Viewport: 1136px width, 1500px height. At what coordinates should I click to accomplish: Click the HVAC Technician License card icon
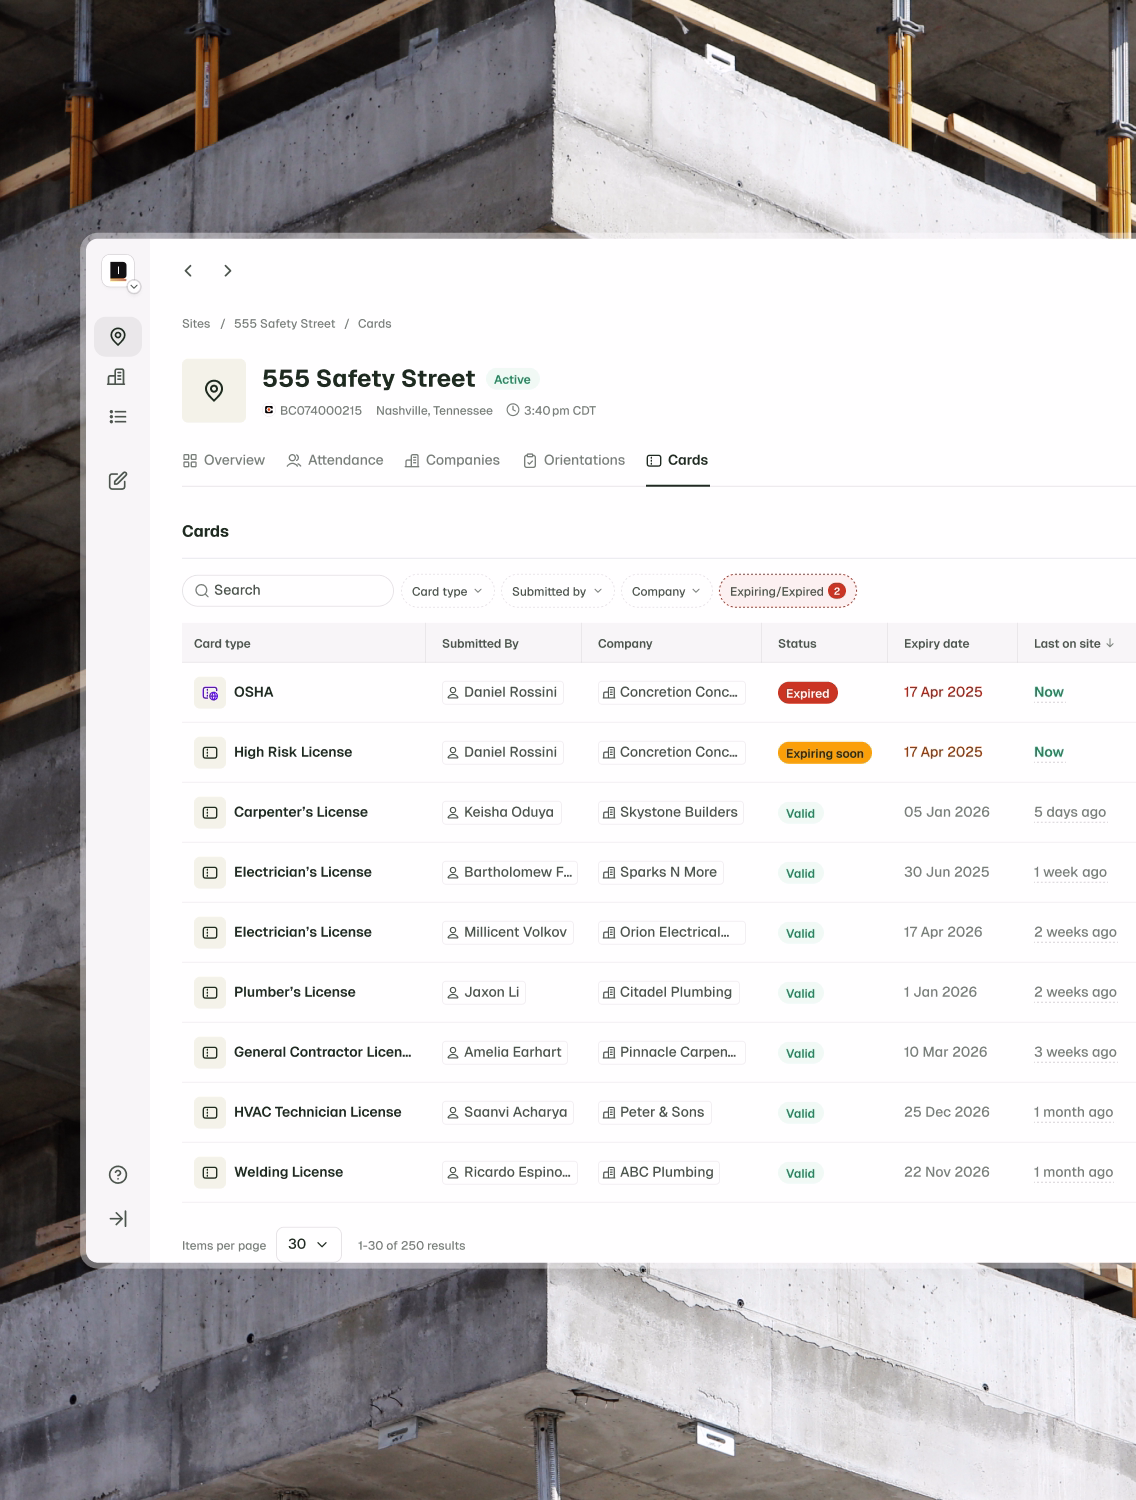click(210, 1113)
